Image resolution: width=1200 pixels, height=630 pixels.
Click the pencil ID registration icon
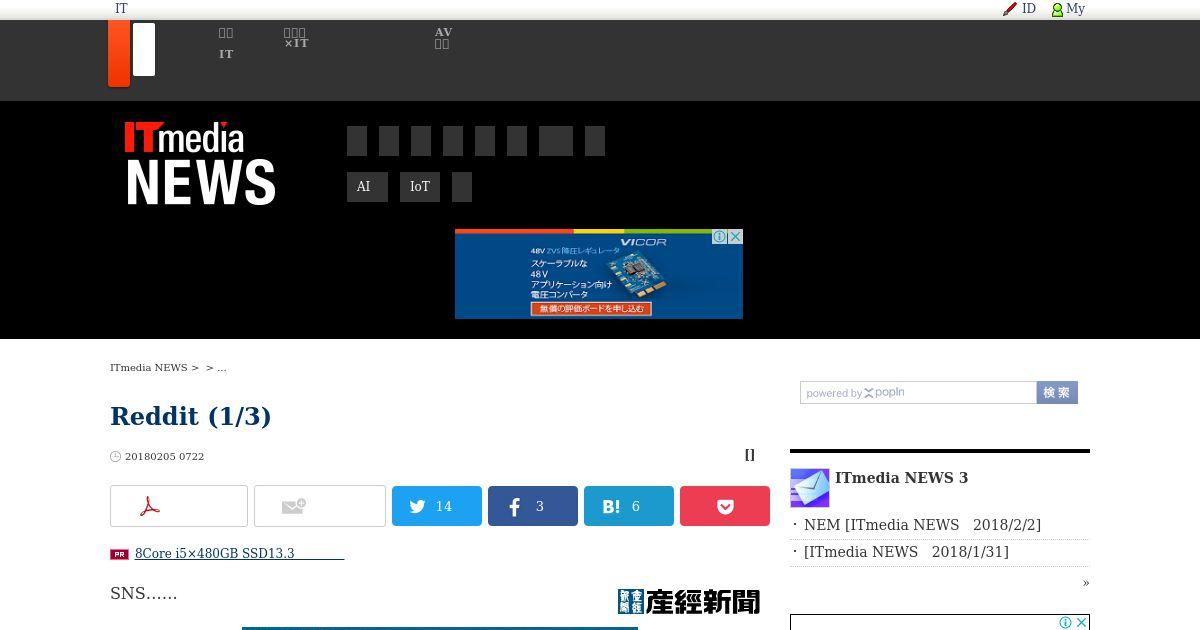(x=1010, y=9)
